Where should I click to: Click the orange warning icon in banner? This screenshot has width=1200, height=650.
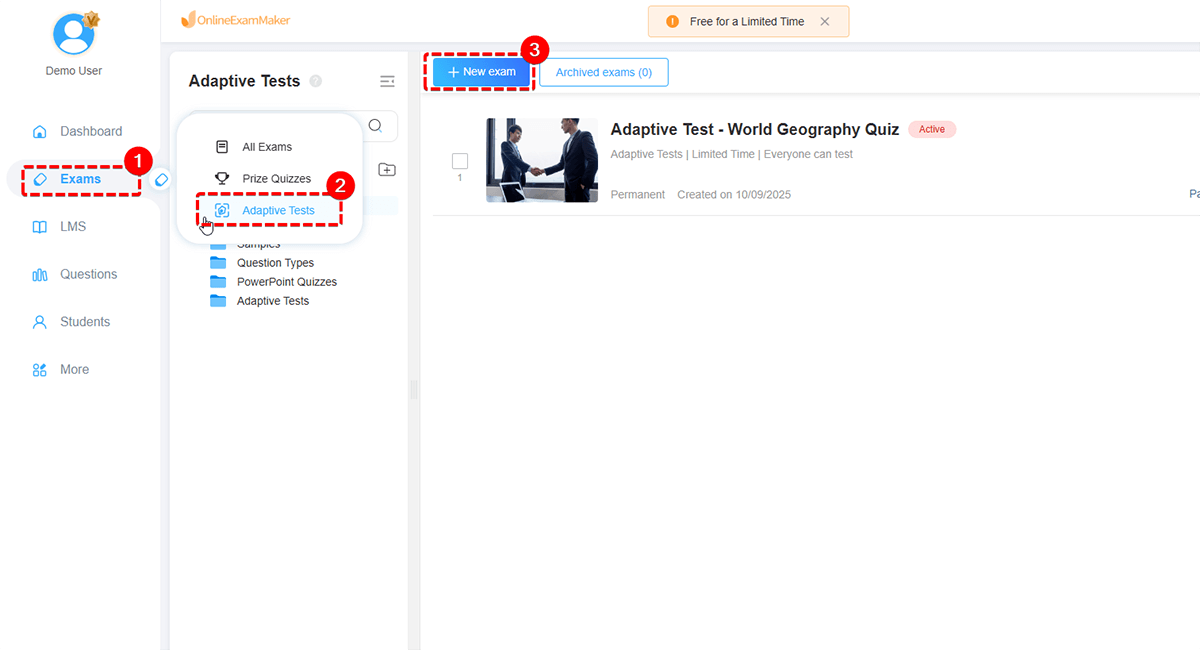(672, 21)
